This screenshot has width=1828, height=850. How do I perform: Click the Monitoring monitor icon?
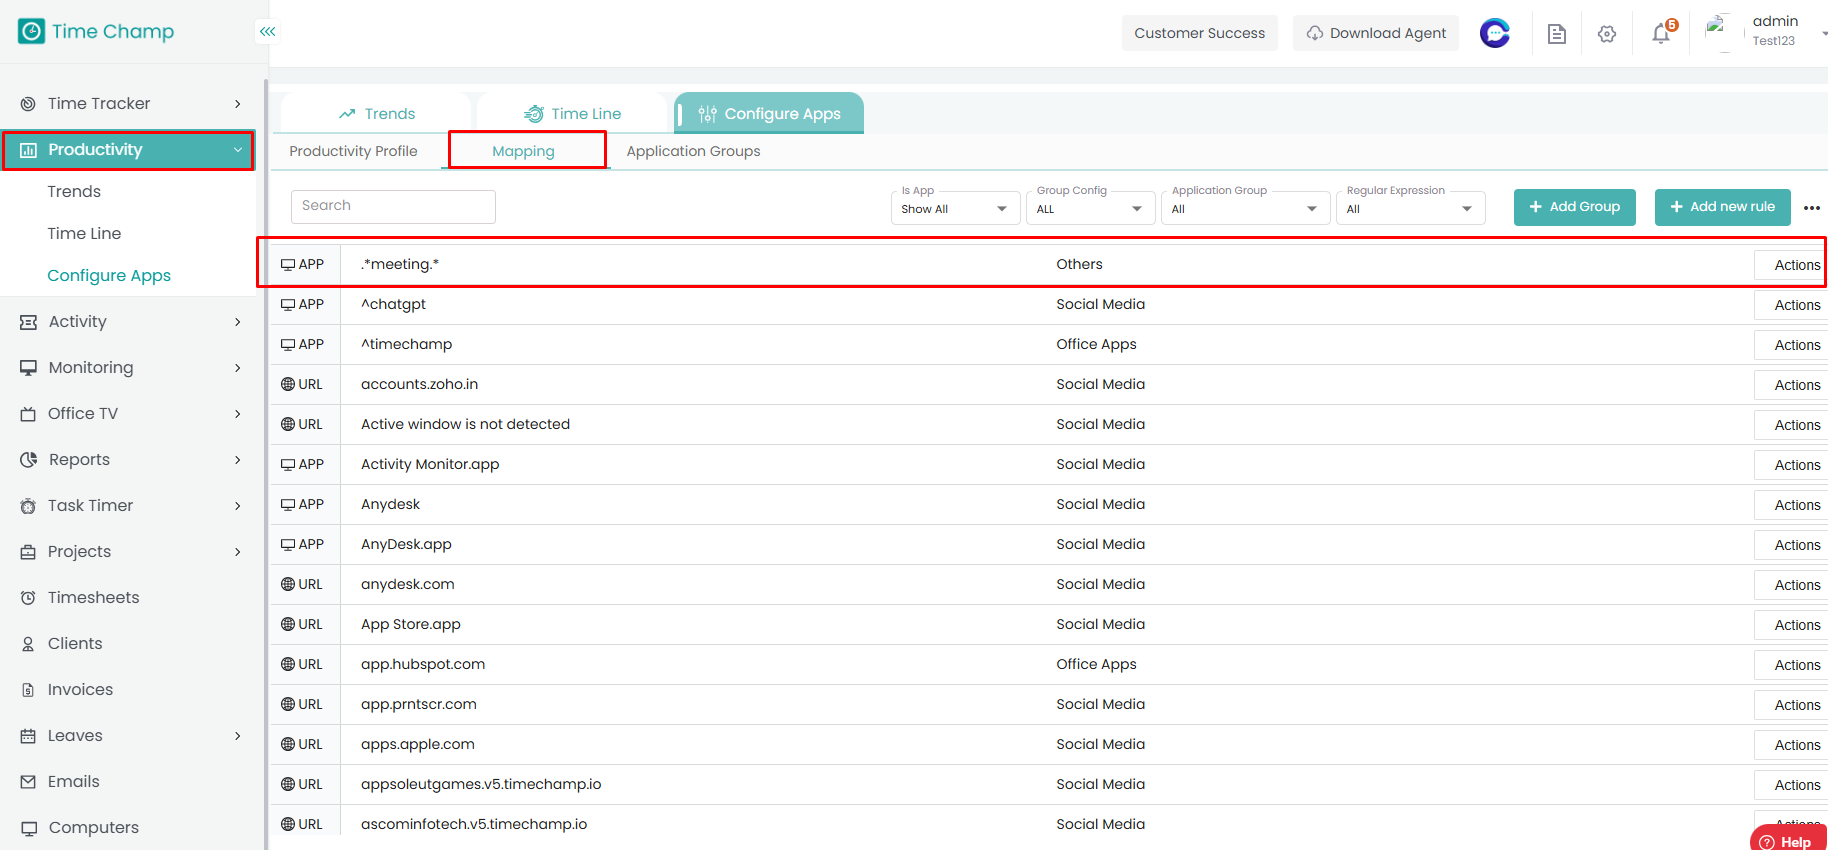pos(28,368)
